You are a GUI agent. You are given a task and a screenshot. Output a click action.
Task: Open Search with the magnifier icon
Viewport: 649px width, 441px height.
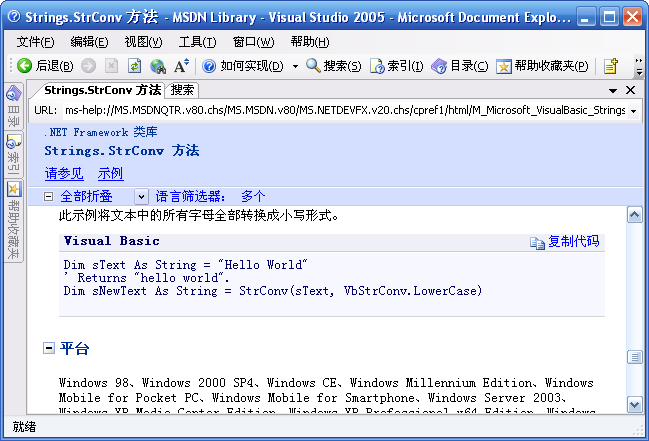313,65
